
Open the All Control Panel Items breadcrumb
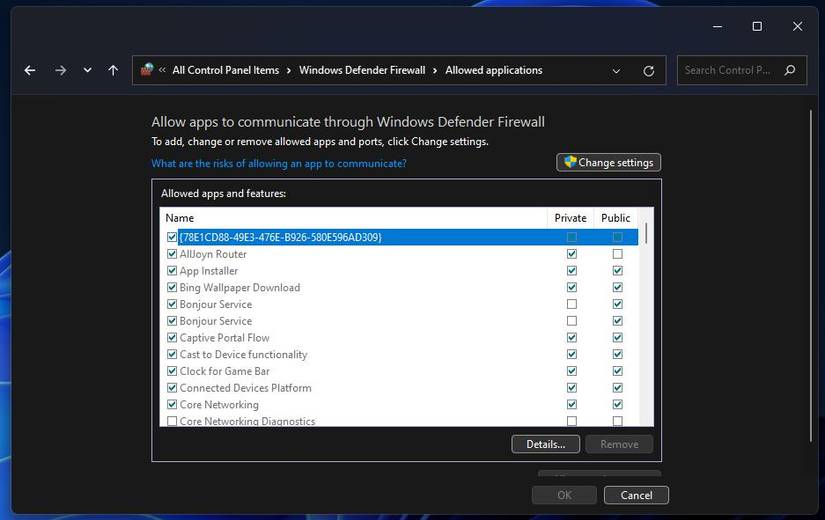(x=226, y=70)
